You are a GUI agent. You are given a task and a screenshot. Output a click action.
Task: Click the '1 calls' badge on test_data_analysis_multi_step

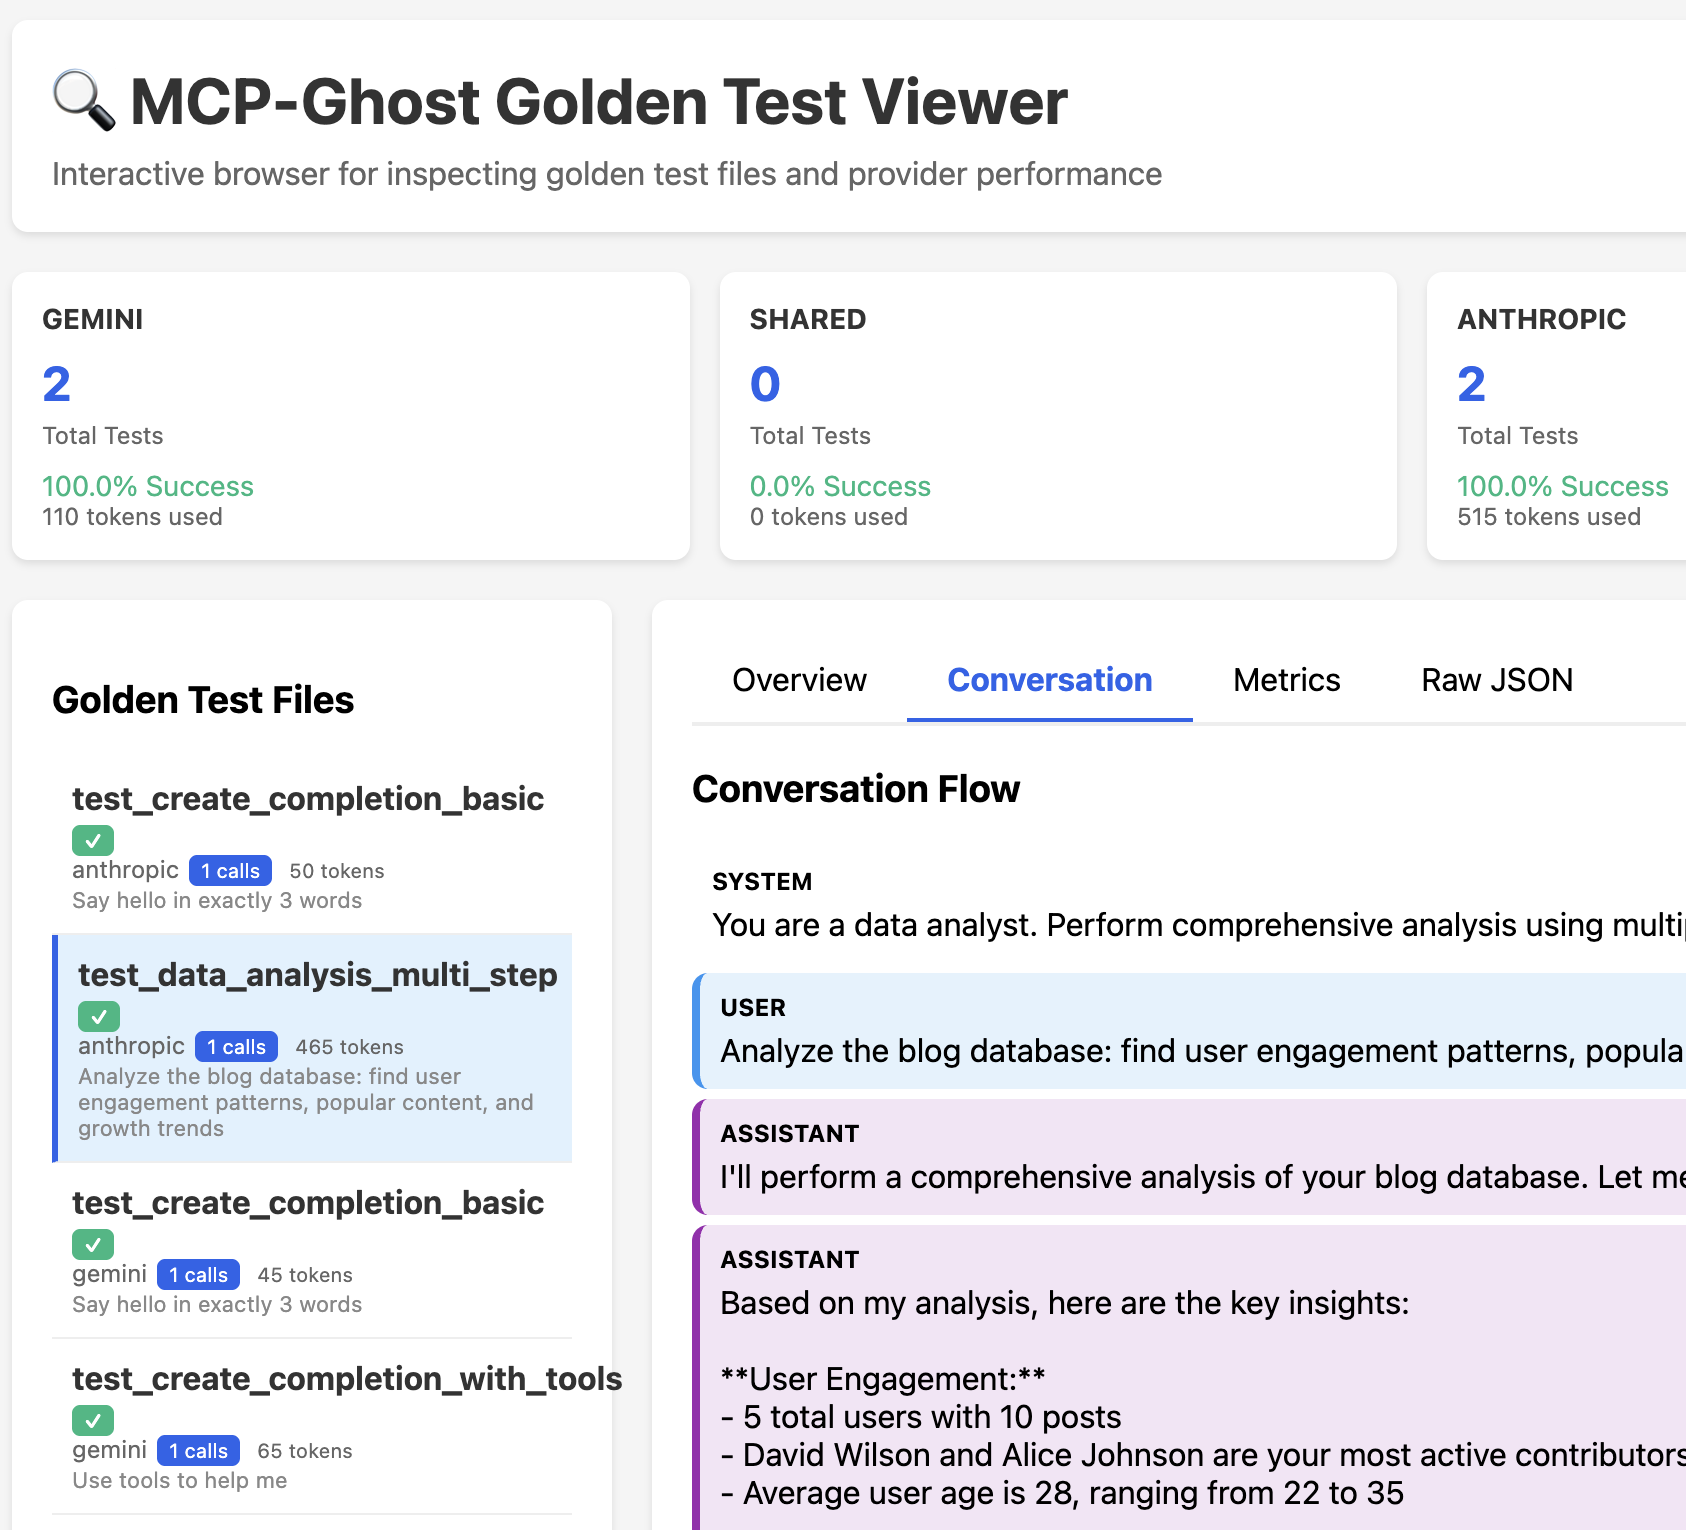[235, 1046]
